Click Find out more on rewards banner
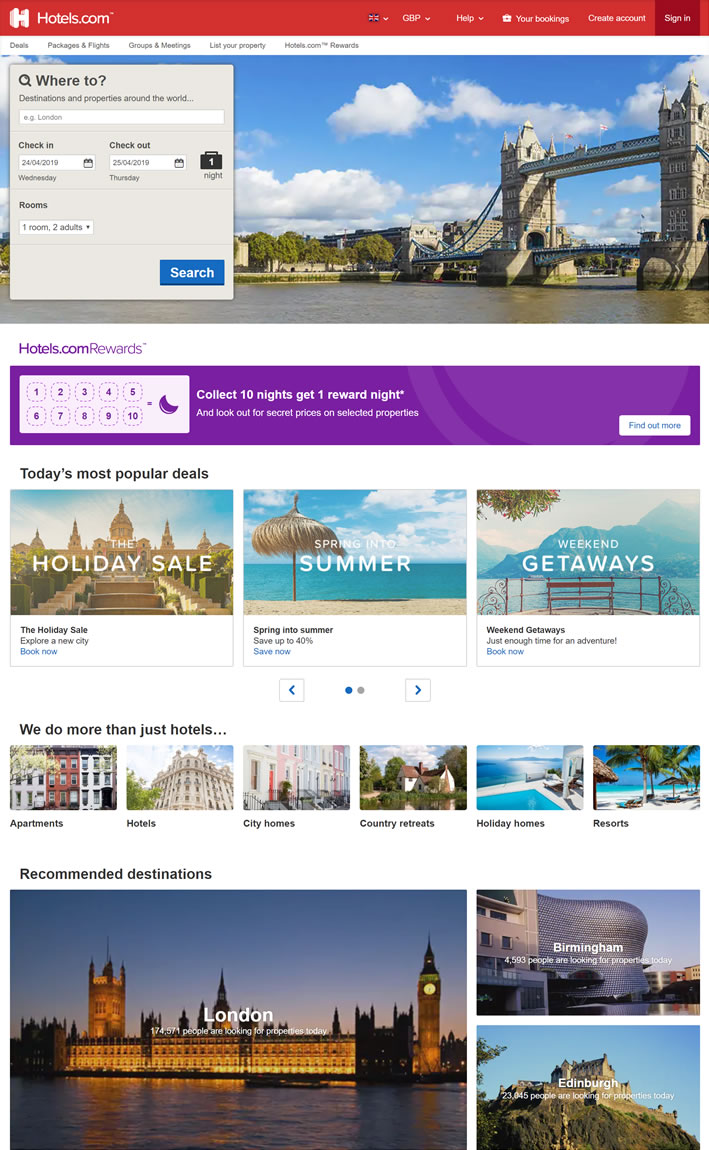The height and width of the screenshot is (1150, 709). (655, 425)
